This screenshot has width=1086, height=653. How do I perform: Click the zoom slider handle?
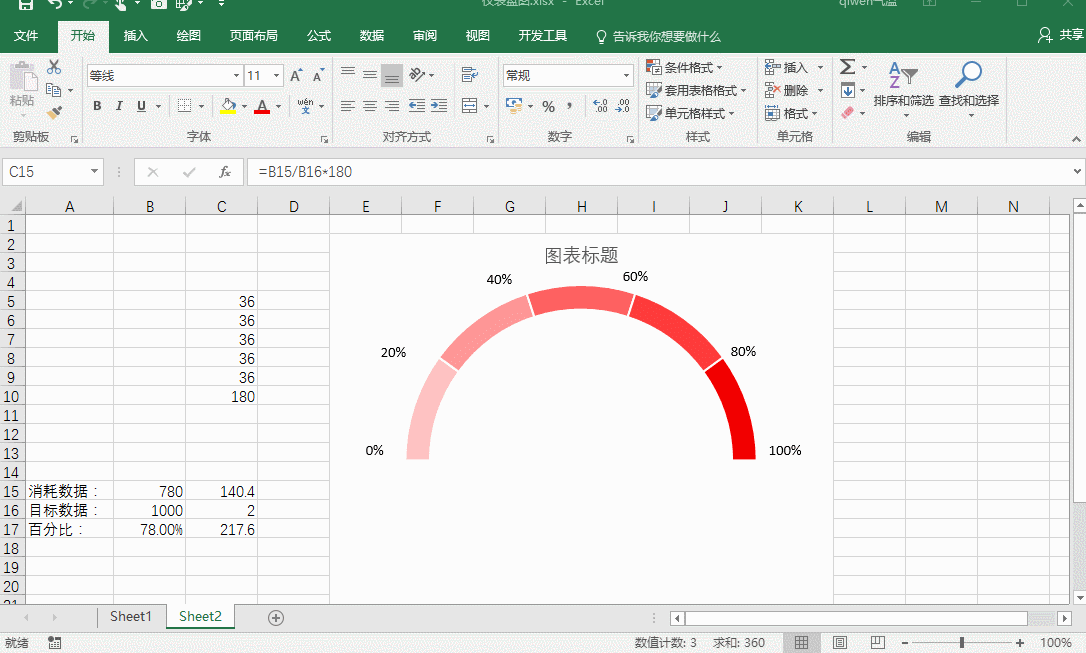pyautogui.click(x=961, y=643)
